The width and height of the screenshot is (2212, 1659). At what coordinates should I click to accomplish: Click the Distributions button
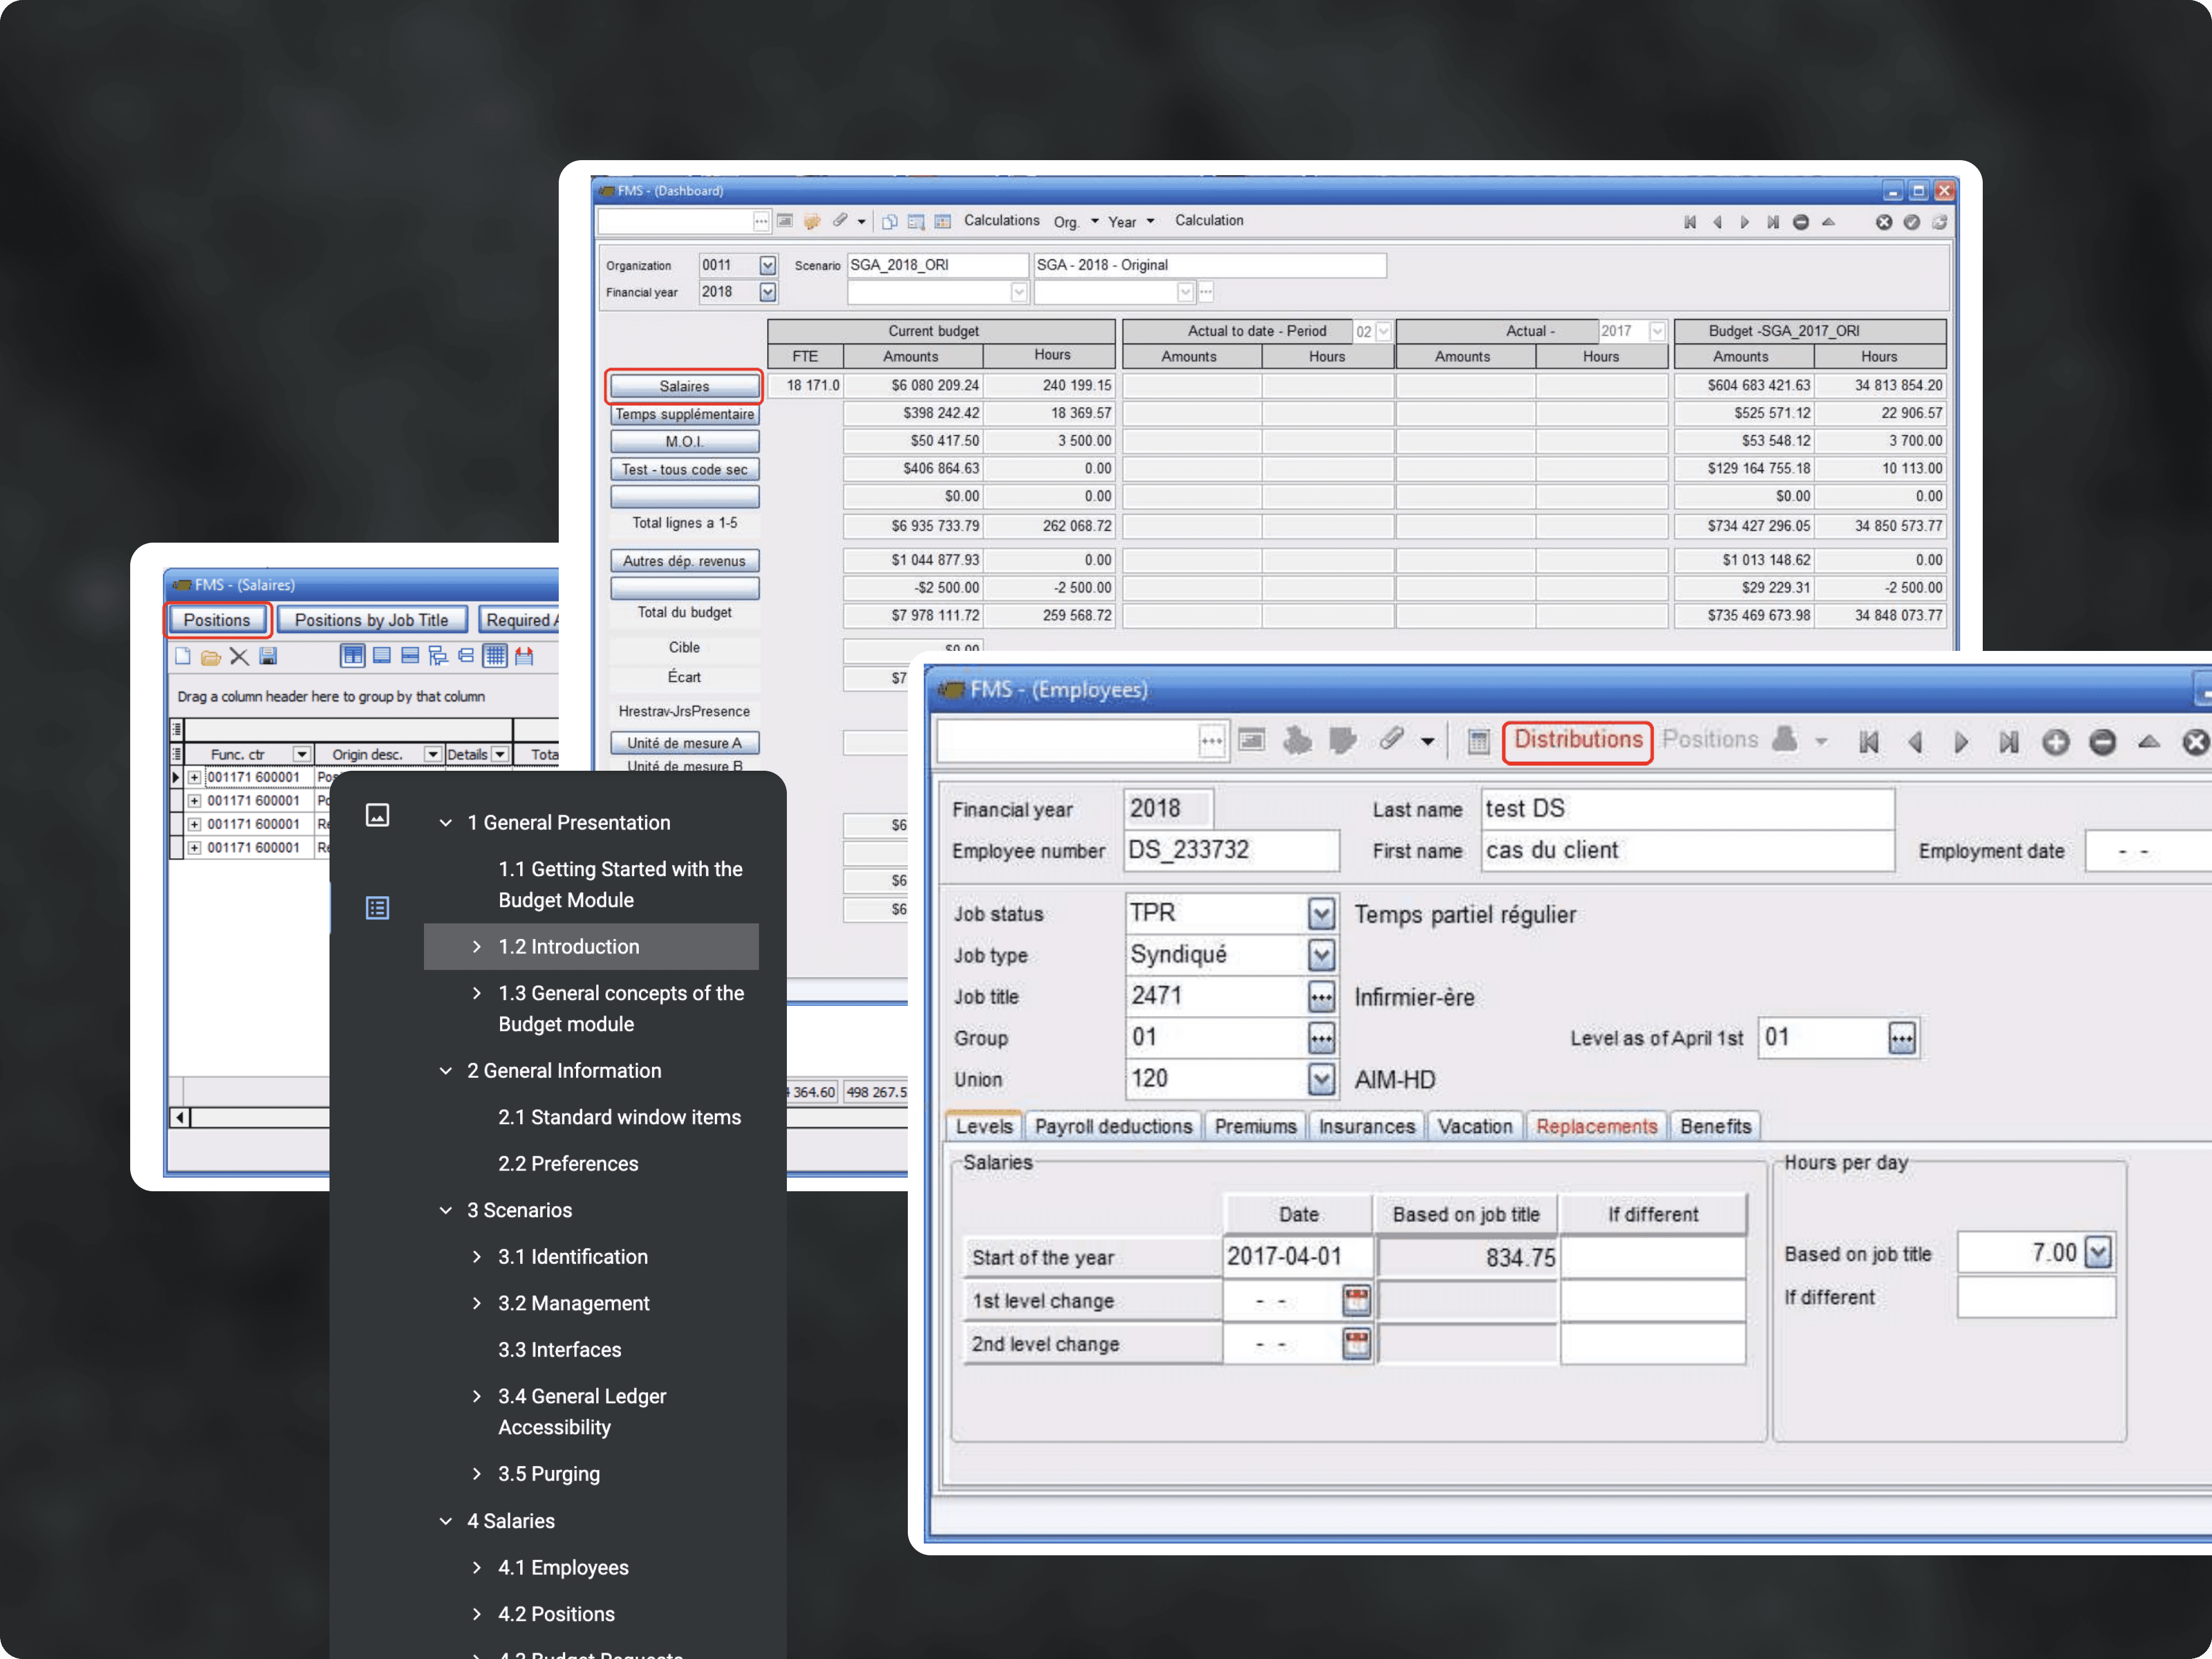tap(1577, 740)
